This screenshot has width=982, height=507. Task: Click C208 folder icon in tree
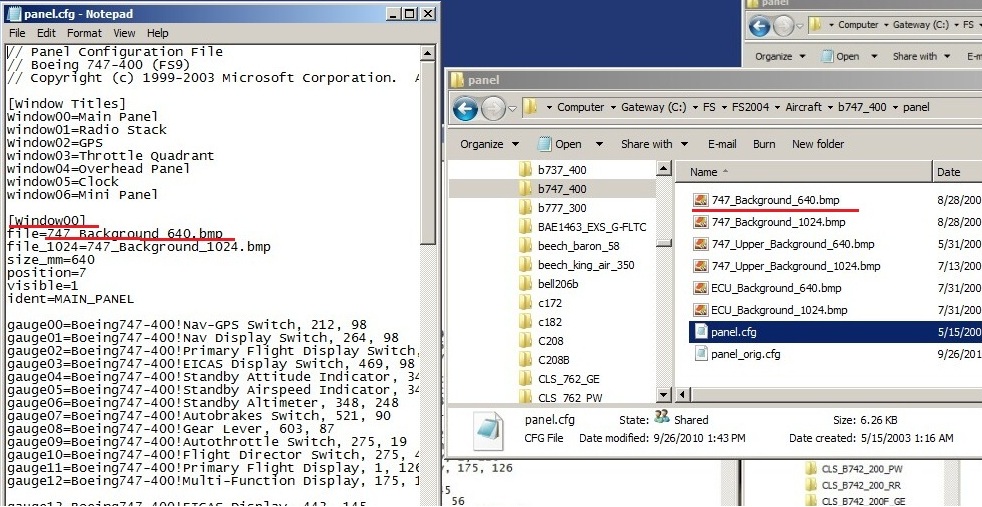click(x=525, y=341)
